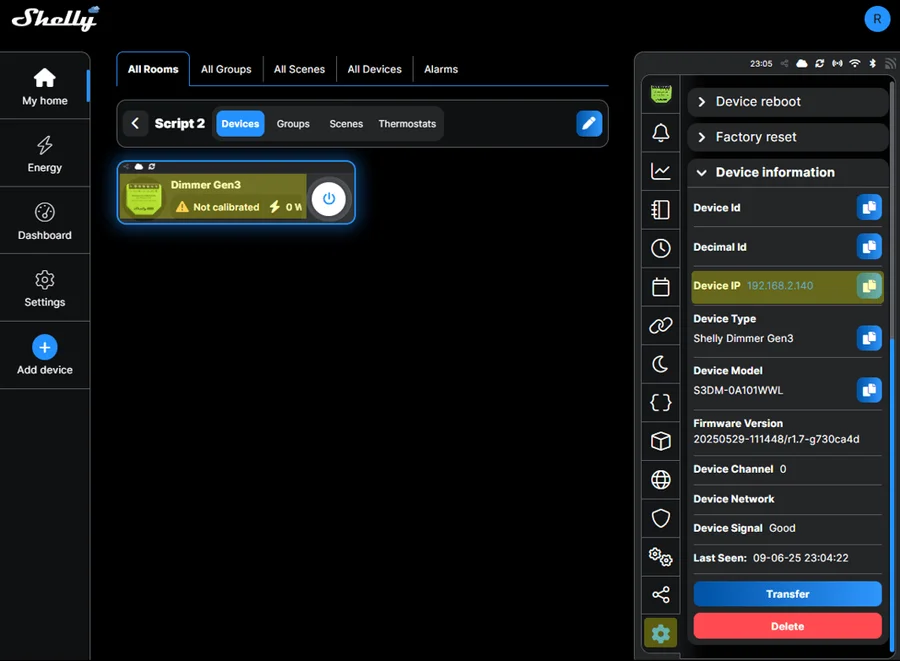Click the Add device plus button
The width and height of the screenshot is (900, 661).
point(45,347)
